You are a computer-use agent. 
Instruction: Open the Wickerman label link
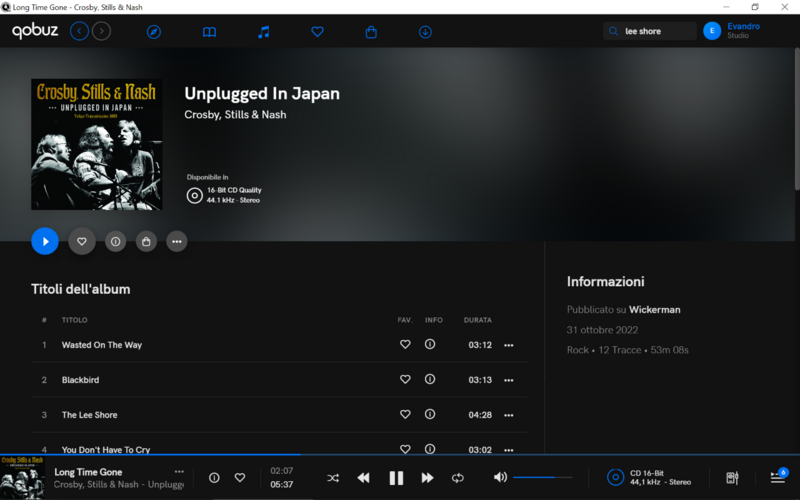click(x=654, y=310)
